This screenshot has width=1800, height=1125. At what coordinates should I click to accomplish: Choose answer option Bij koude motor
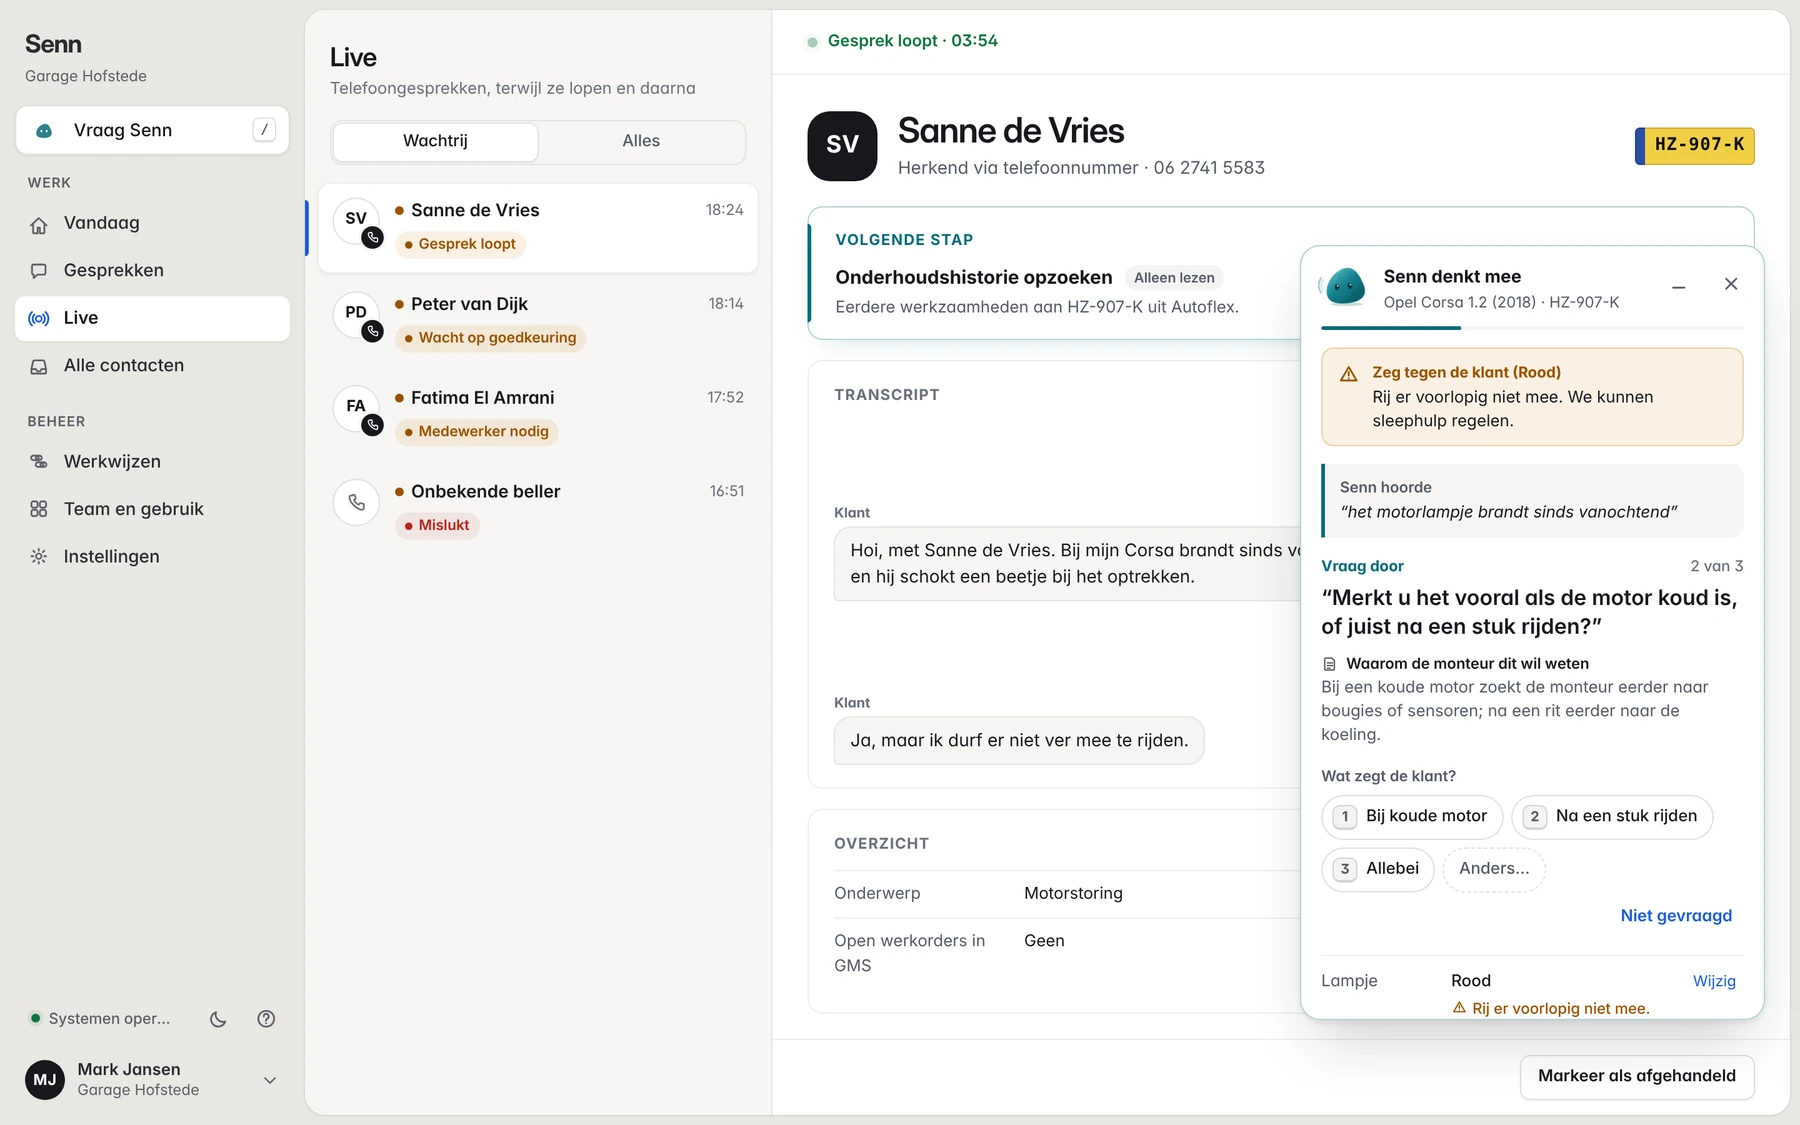pos(1412,817)
